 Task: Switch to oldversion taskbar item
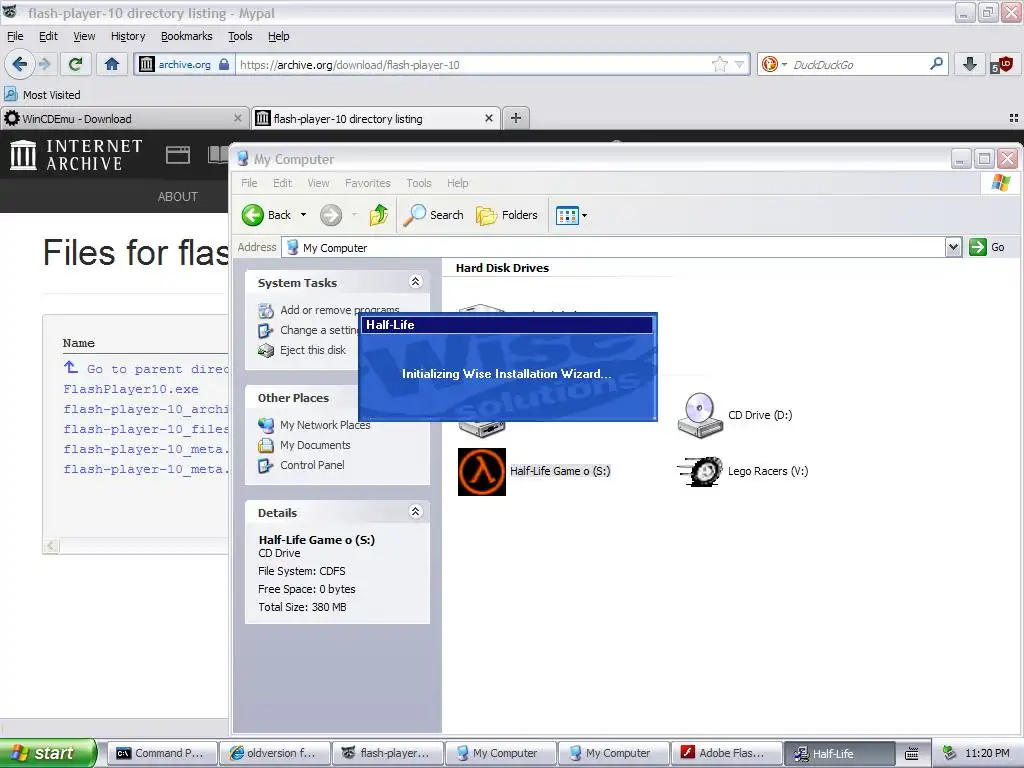pos(275,753)
